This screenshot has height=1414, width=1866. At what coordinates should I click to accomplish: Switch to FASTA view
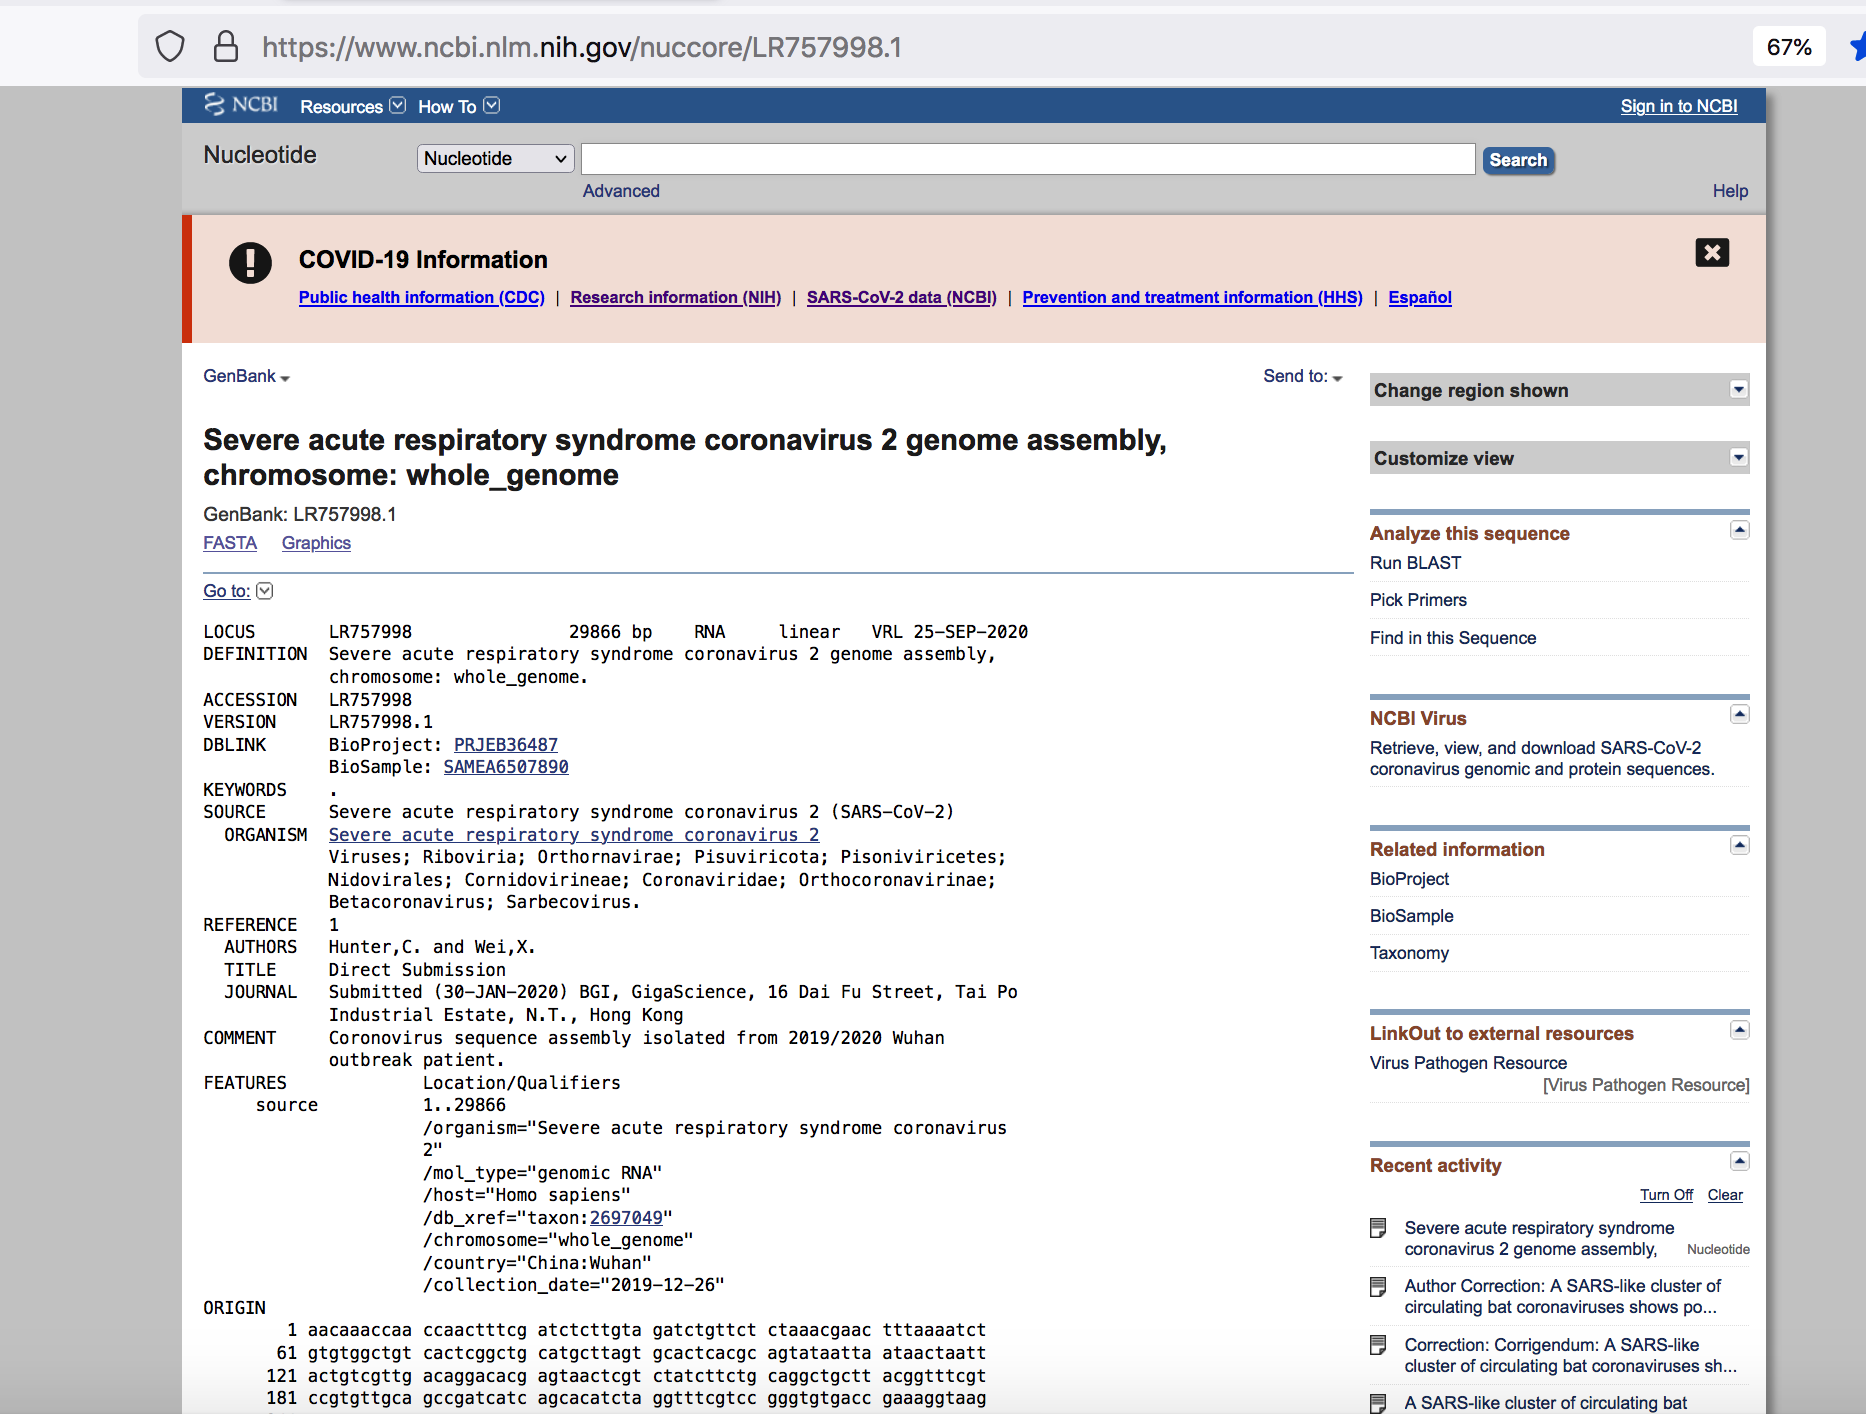(x=230, y=543)
